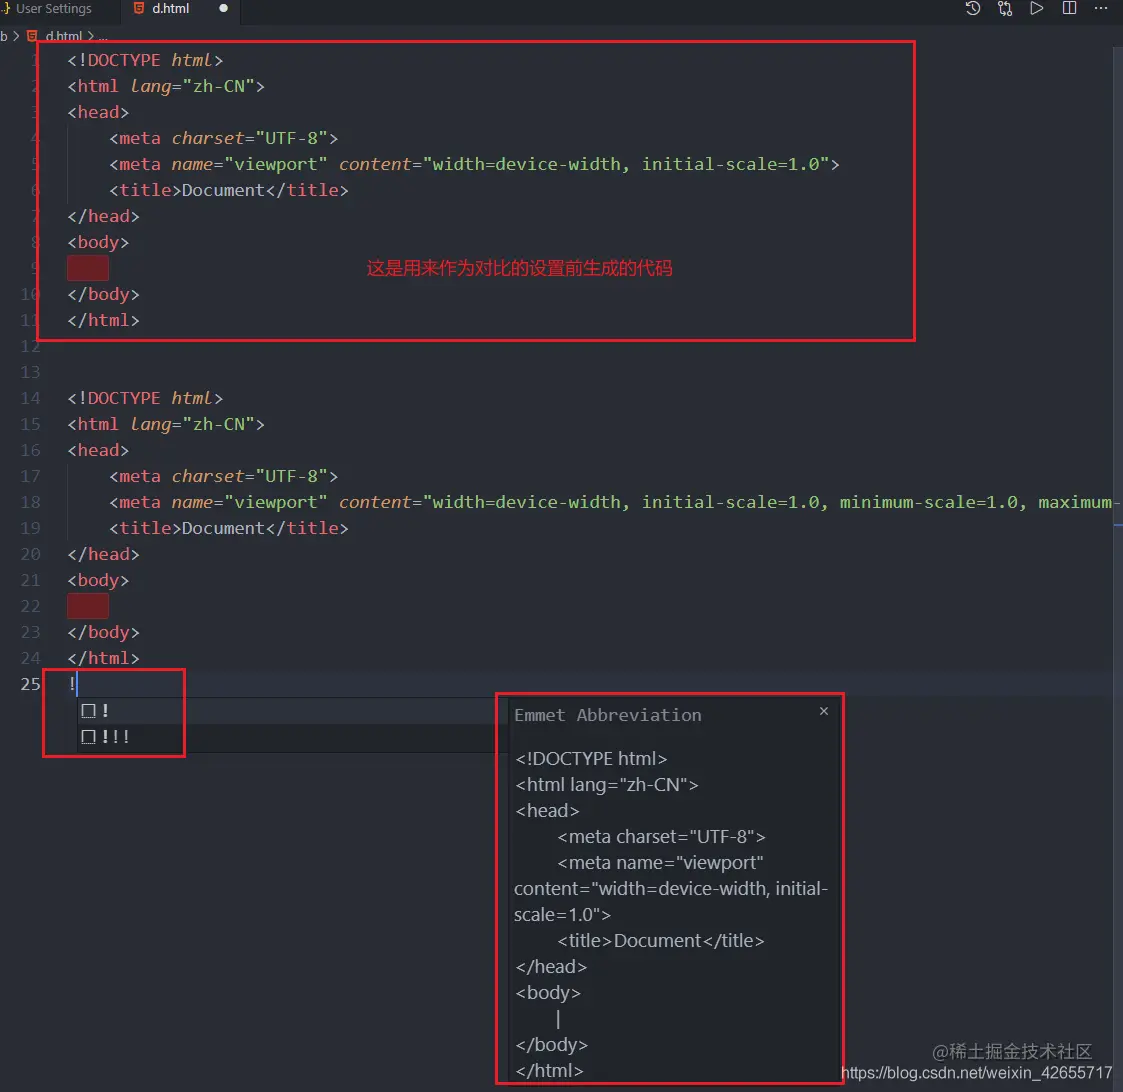Image resolution: width=1123 pixels, height=1092 pixels.
Task: Open changes compare icon in editor toolbar
Action: coord(1005,9)
